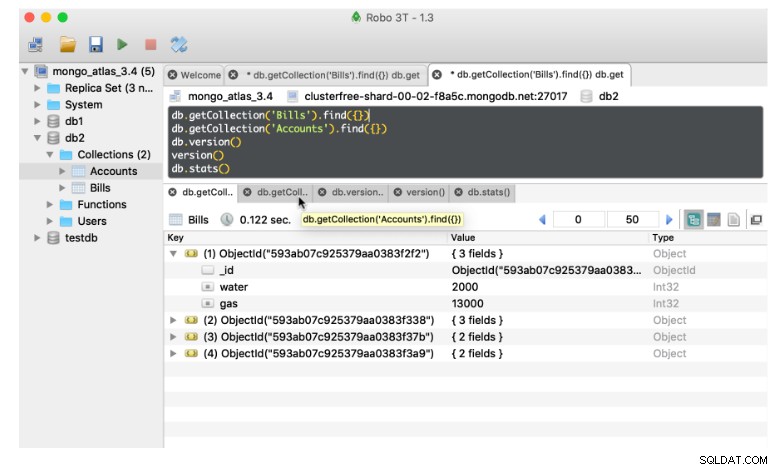Switch to the middle db.getCollection('Bills') tab
This screenshot has height=470, width=777.
pyautogui.click(x=333, y=75)
